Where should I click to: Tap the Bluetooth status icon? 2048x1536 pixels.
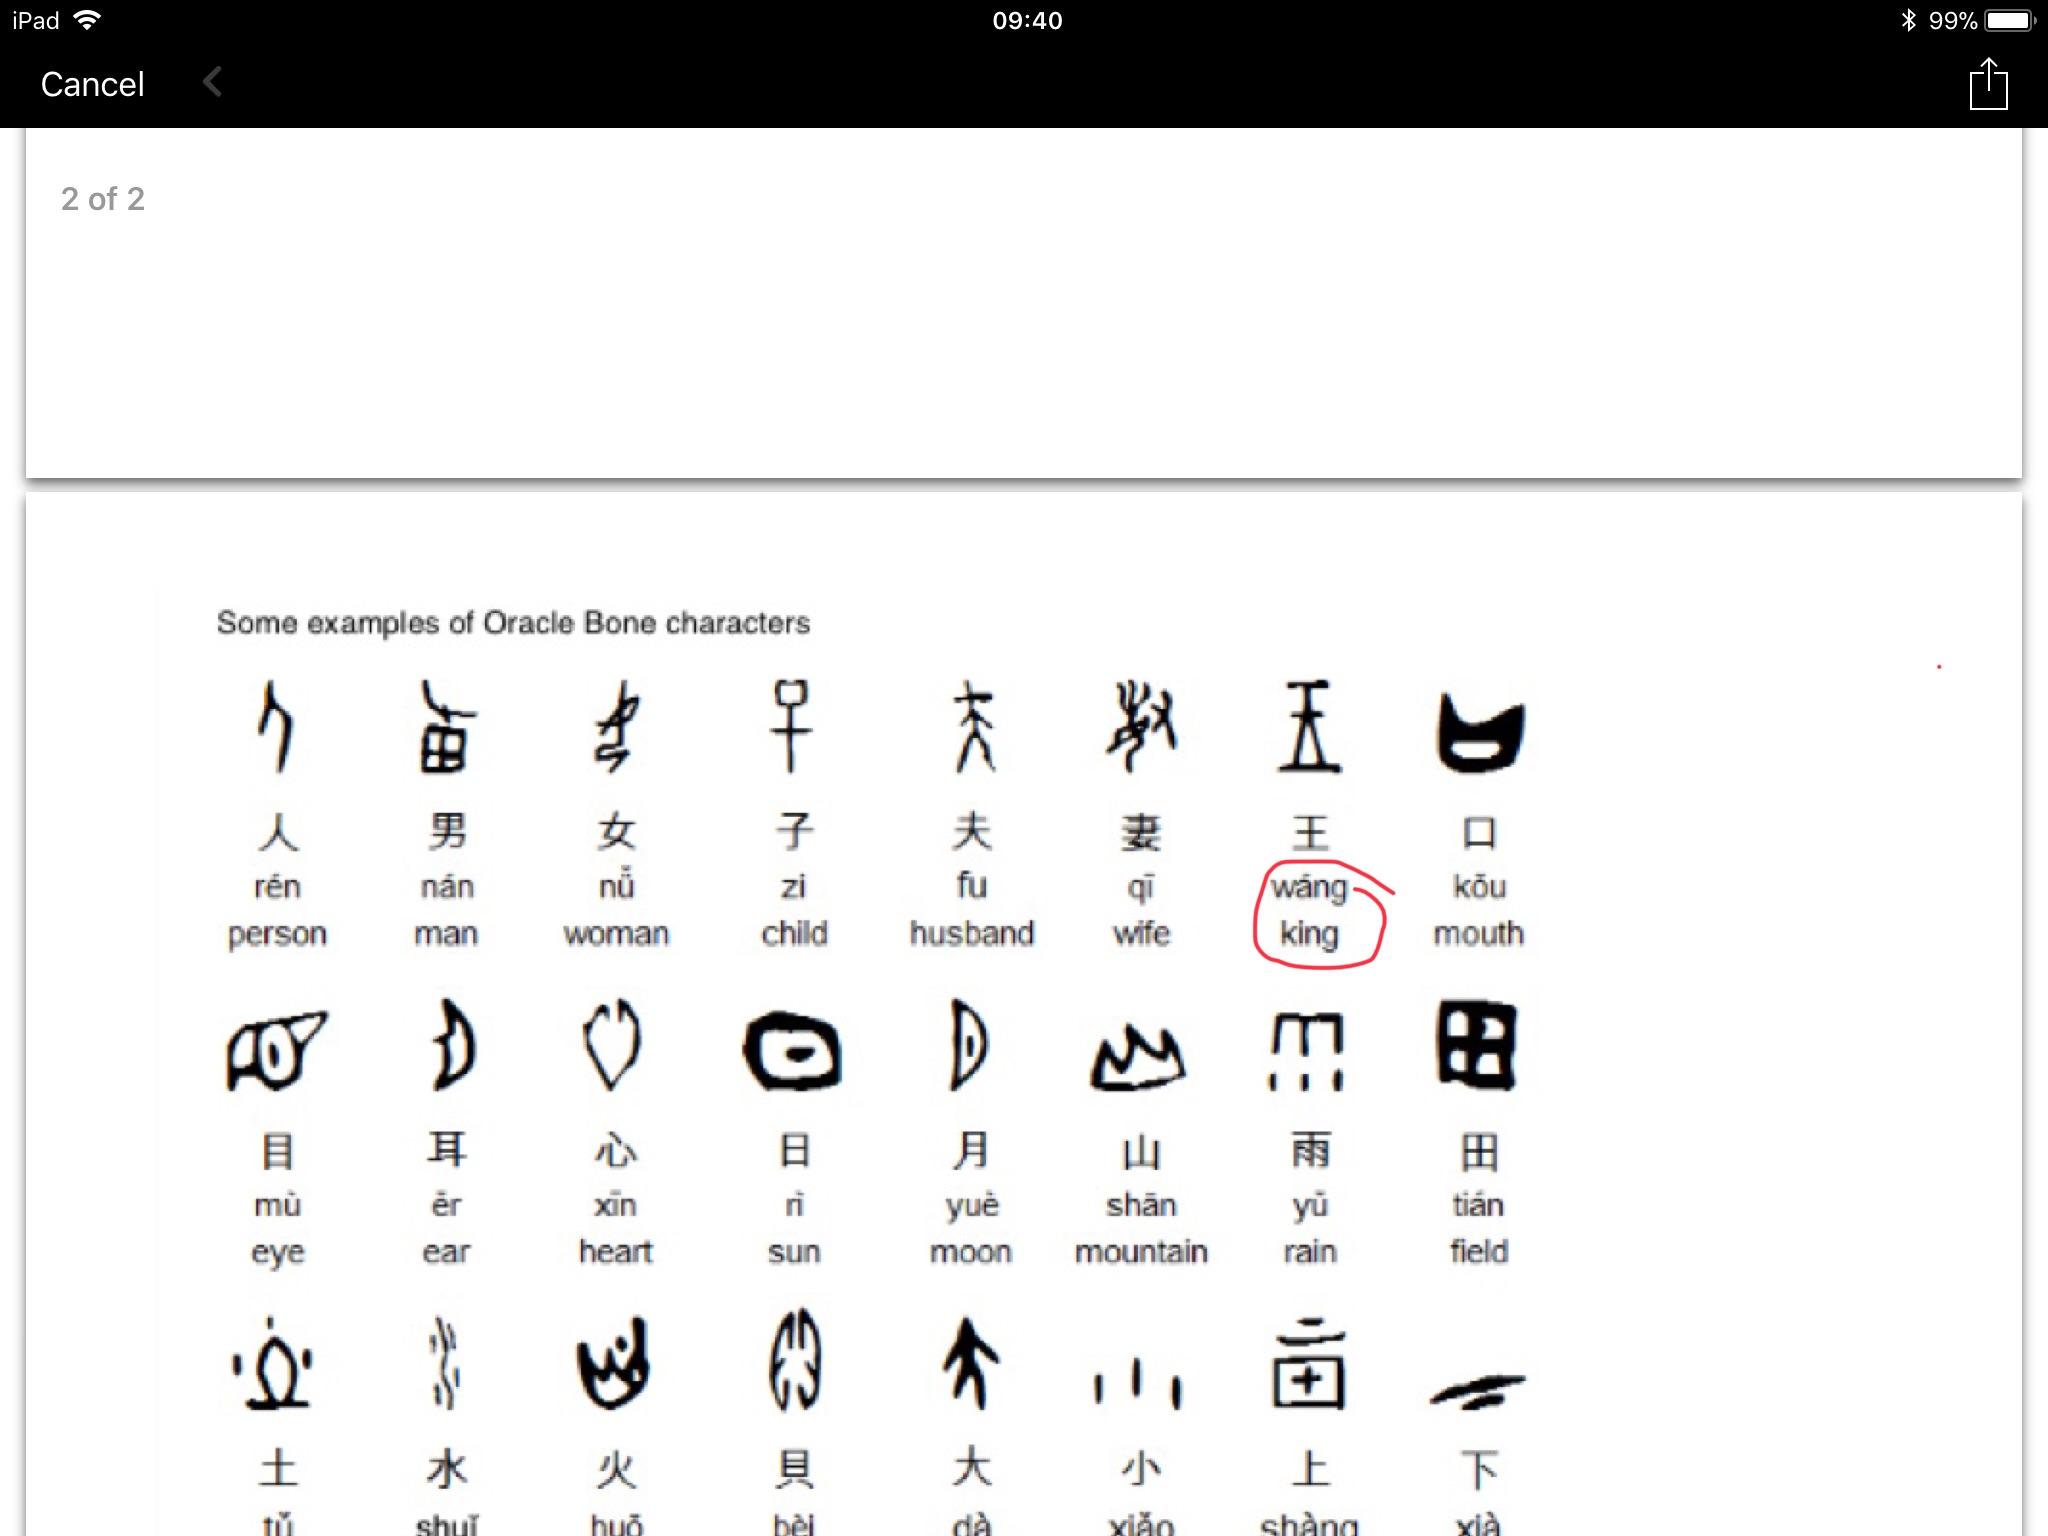coord(1908,20)
